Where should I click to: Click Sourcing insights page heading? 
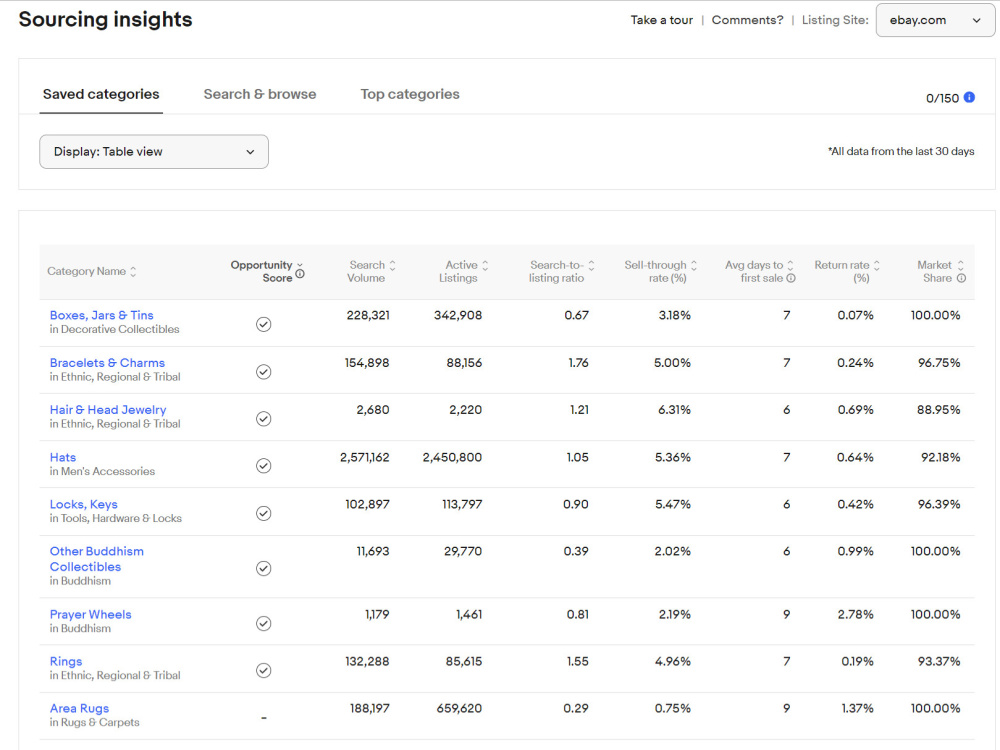105,20
